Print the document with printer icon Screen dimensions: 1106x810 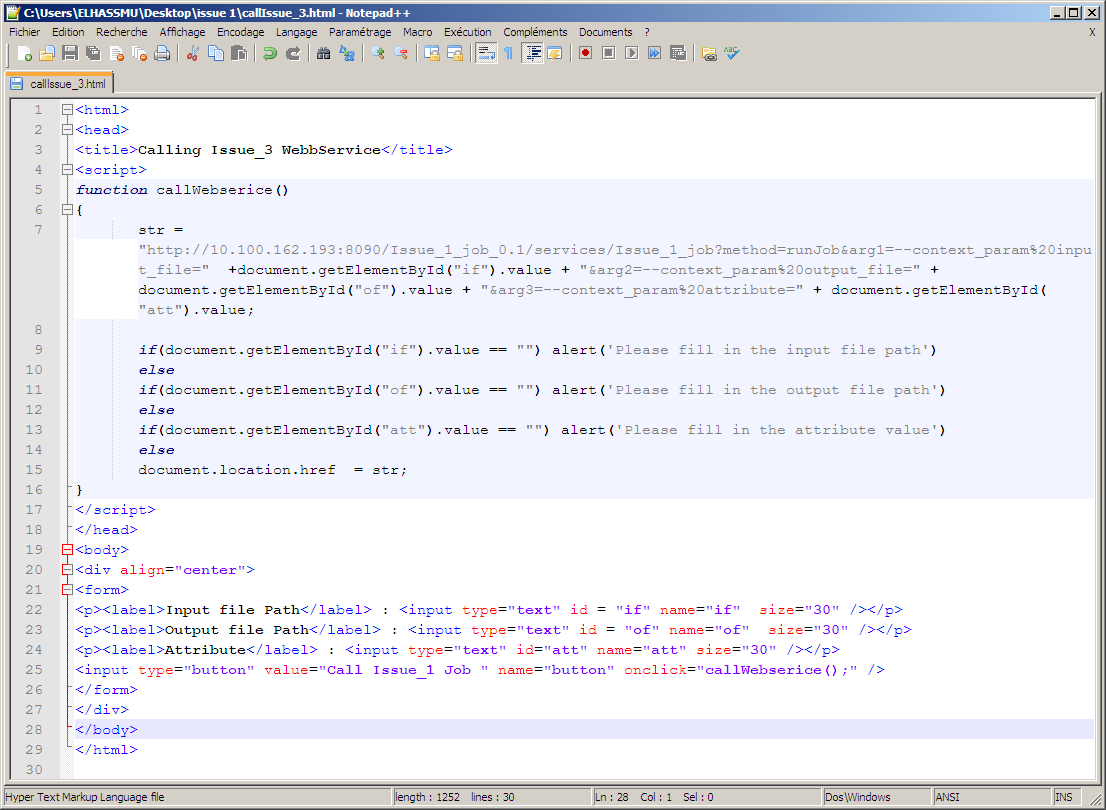162,54
